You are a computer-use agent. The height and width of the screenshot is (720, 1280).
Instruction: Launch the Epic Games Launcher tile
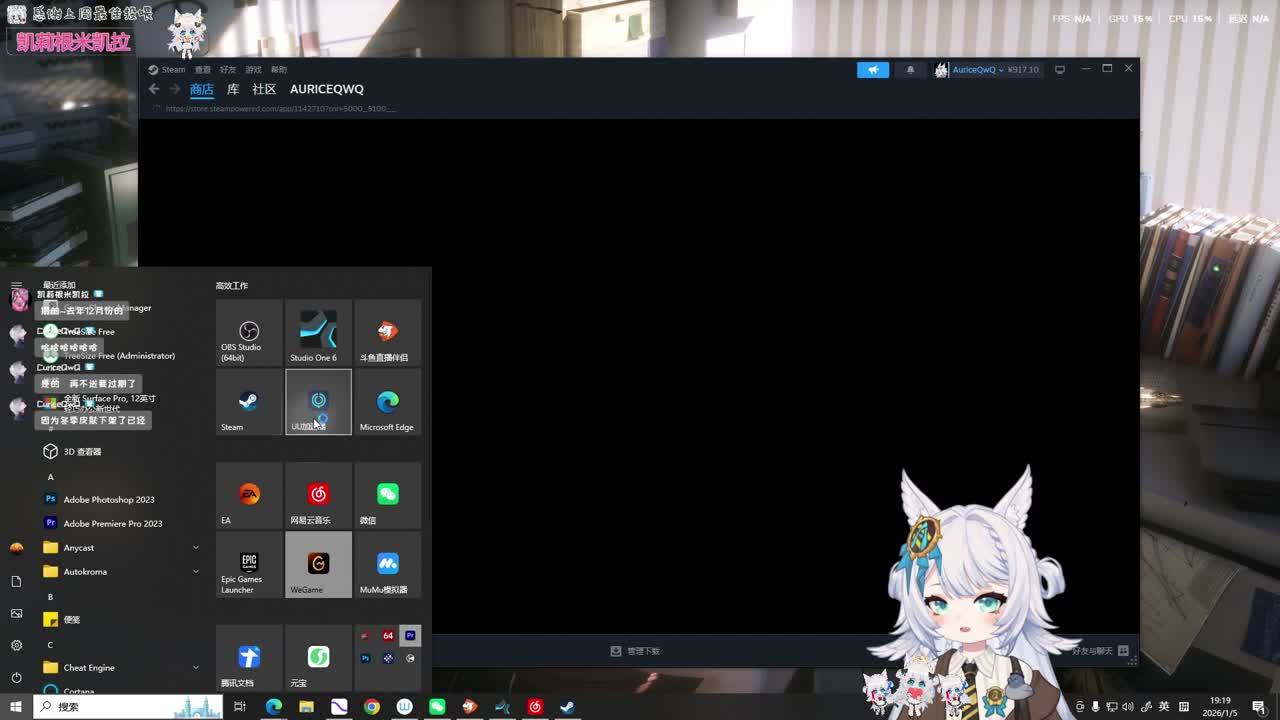(249, 564)
